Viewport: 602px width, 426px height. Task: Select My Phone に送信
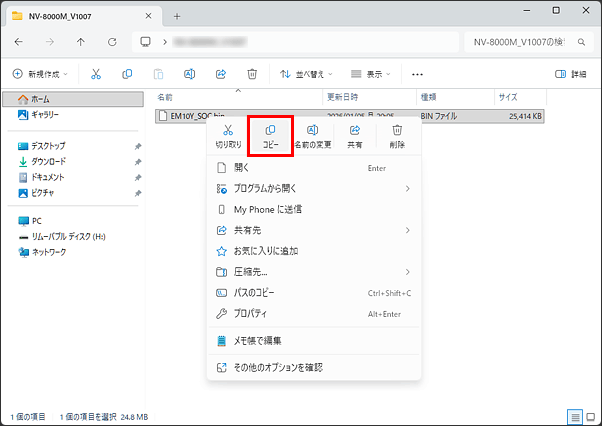[314, 210]
